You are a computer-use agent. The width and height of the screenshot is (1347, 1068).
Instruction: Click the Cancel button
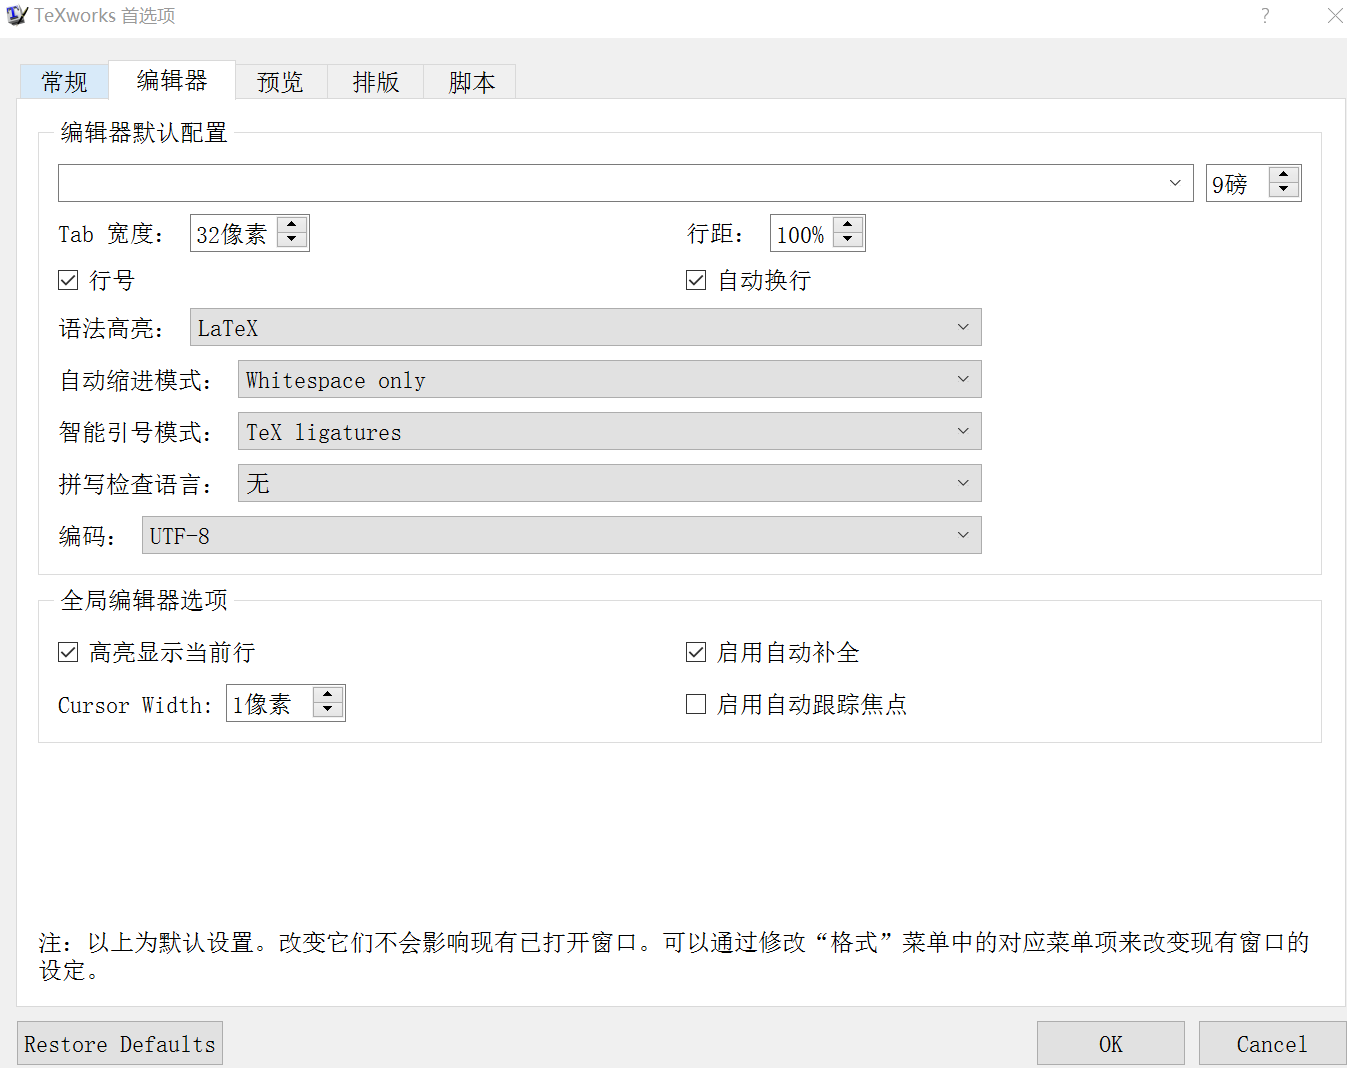pyautogui.click(x=1272, y=1043)
